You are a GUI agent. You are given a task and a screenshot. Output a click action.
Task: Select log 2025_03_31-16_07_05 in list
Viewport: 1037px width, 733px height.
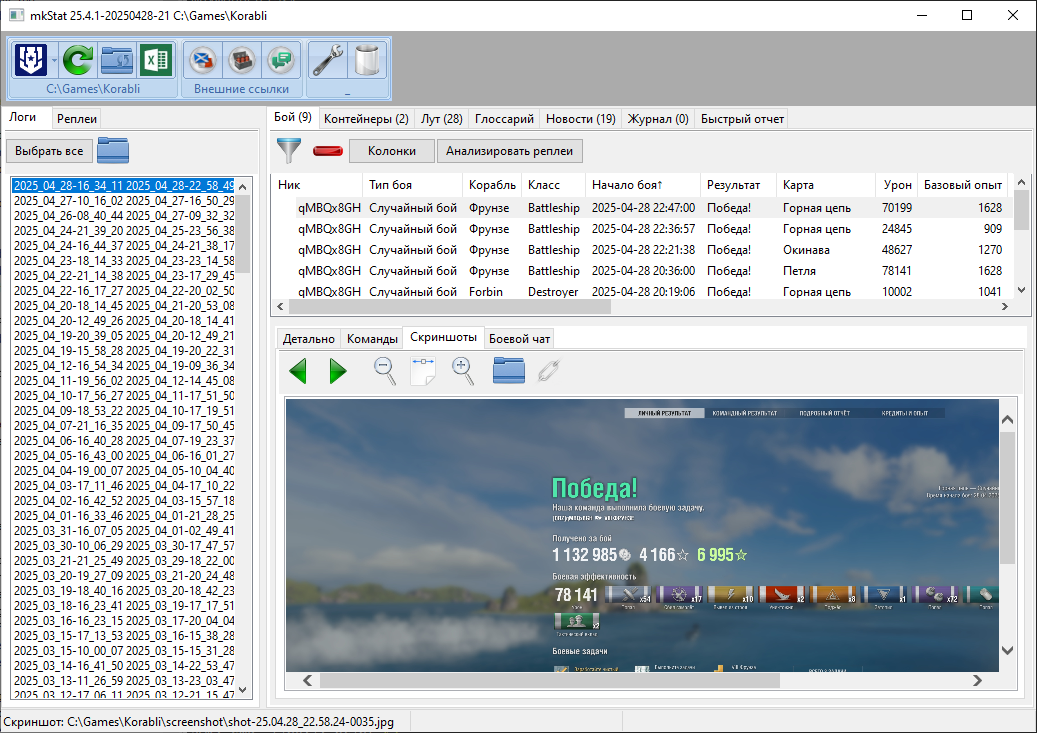pyautogui.click(x=124, y=531)
